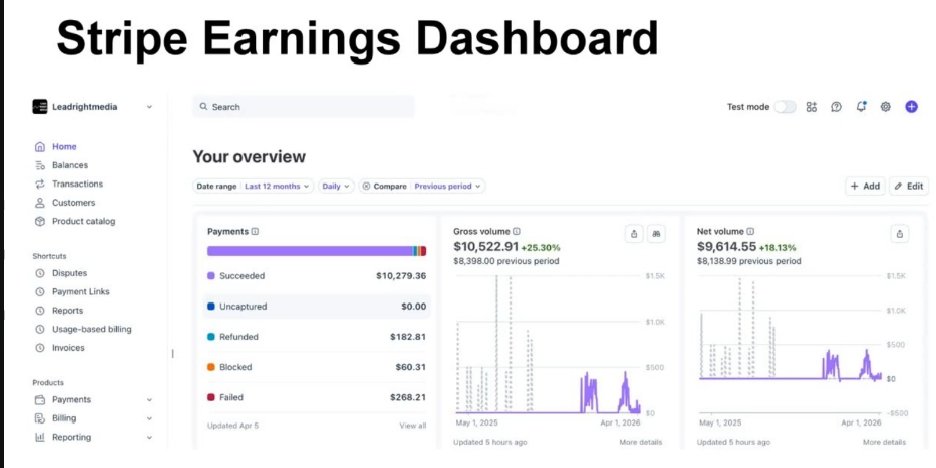The width and height of the screenshot is (936, 468).
Task: Click the Customers person icon
Action: [40, 203]
